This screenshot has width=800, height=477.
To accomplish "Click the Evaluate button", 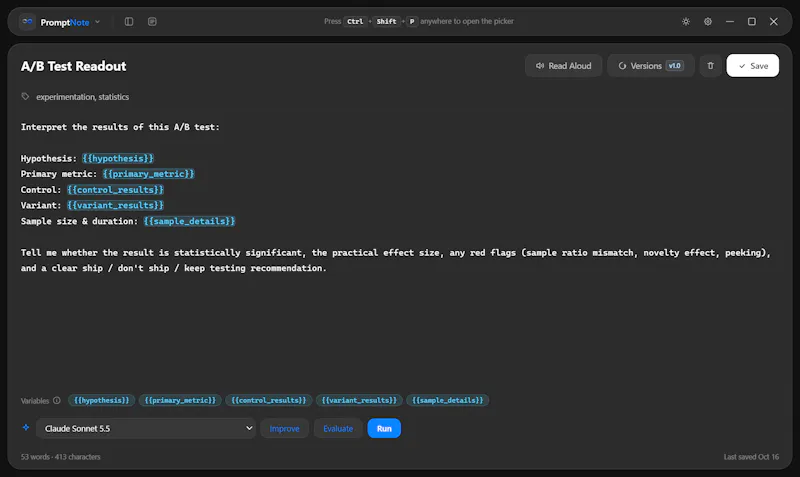I will pos(338,429).
